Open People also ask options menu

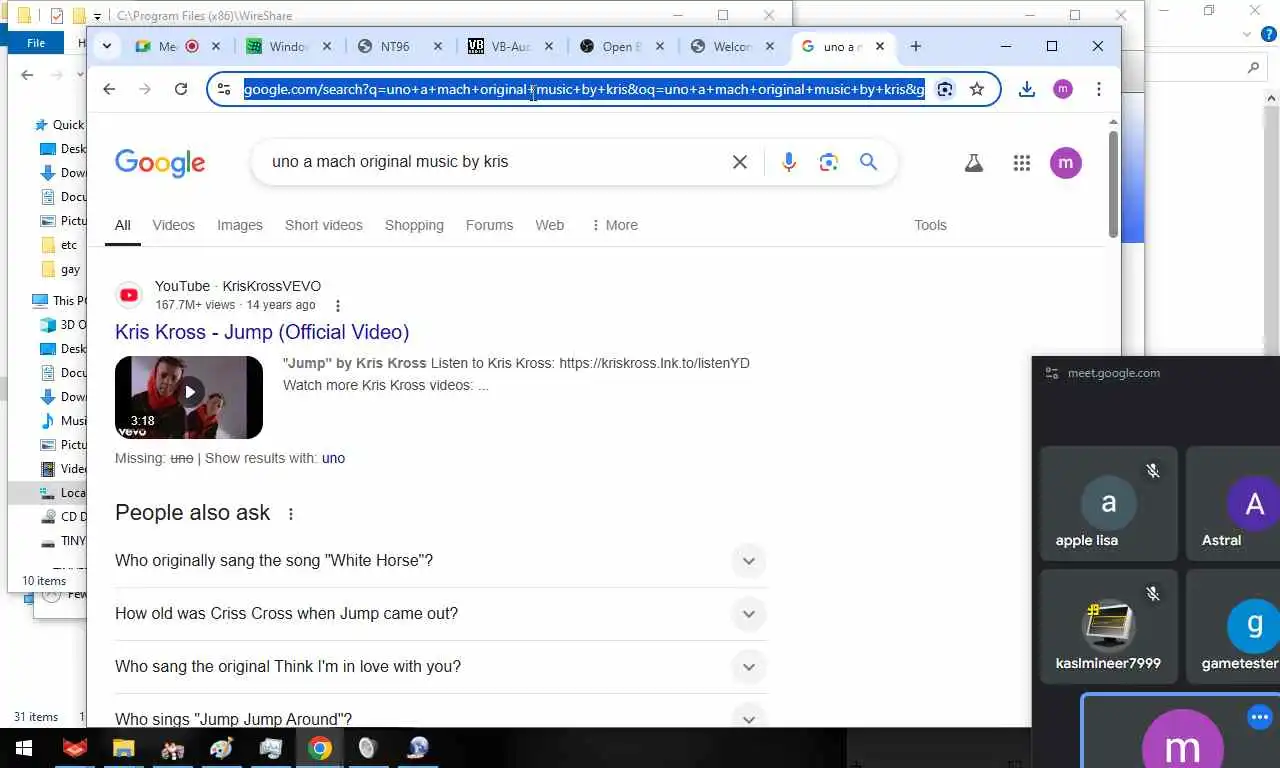[291, 514]
